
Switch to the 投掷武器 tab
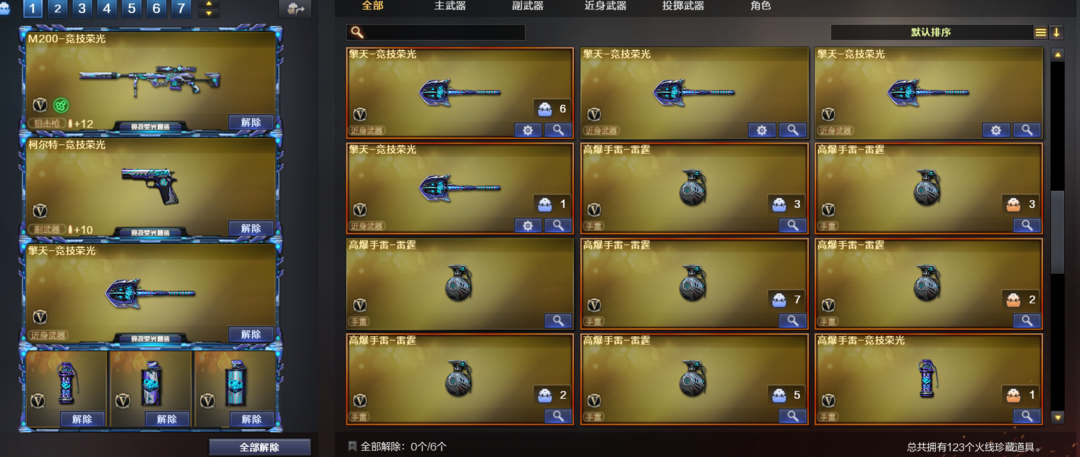click(x=680, y=6)
